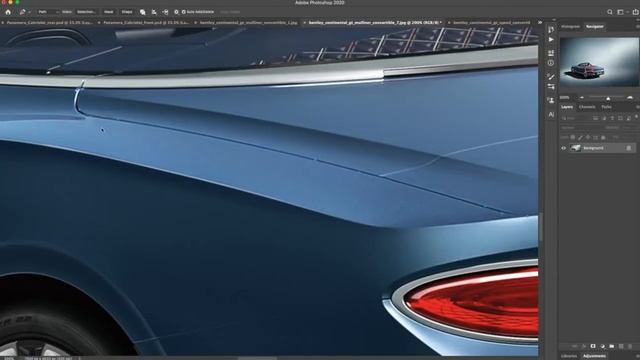Screen dimensions: 640x360
Task: Toggle layer filtering on/off switch
Action: (636, 117)
